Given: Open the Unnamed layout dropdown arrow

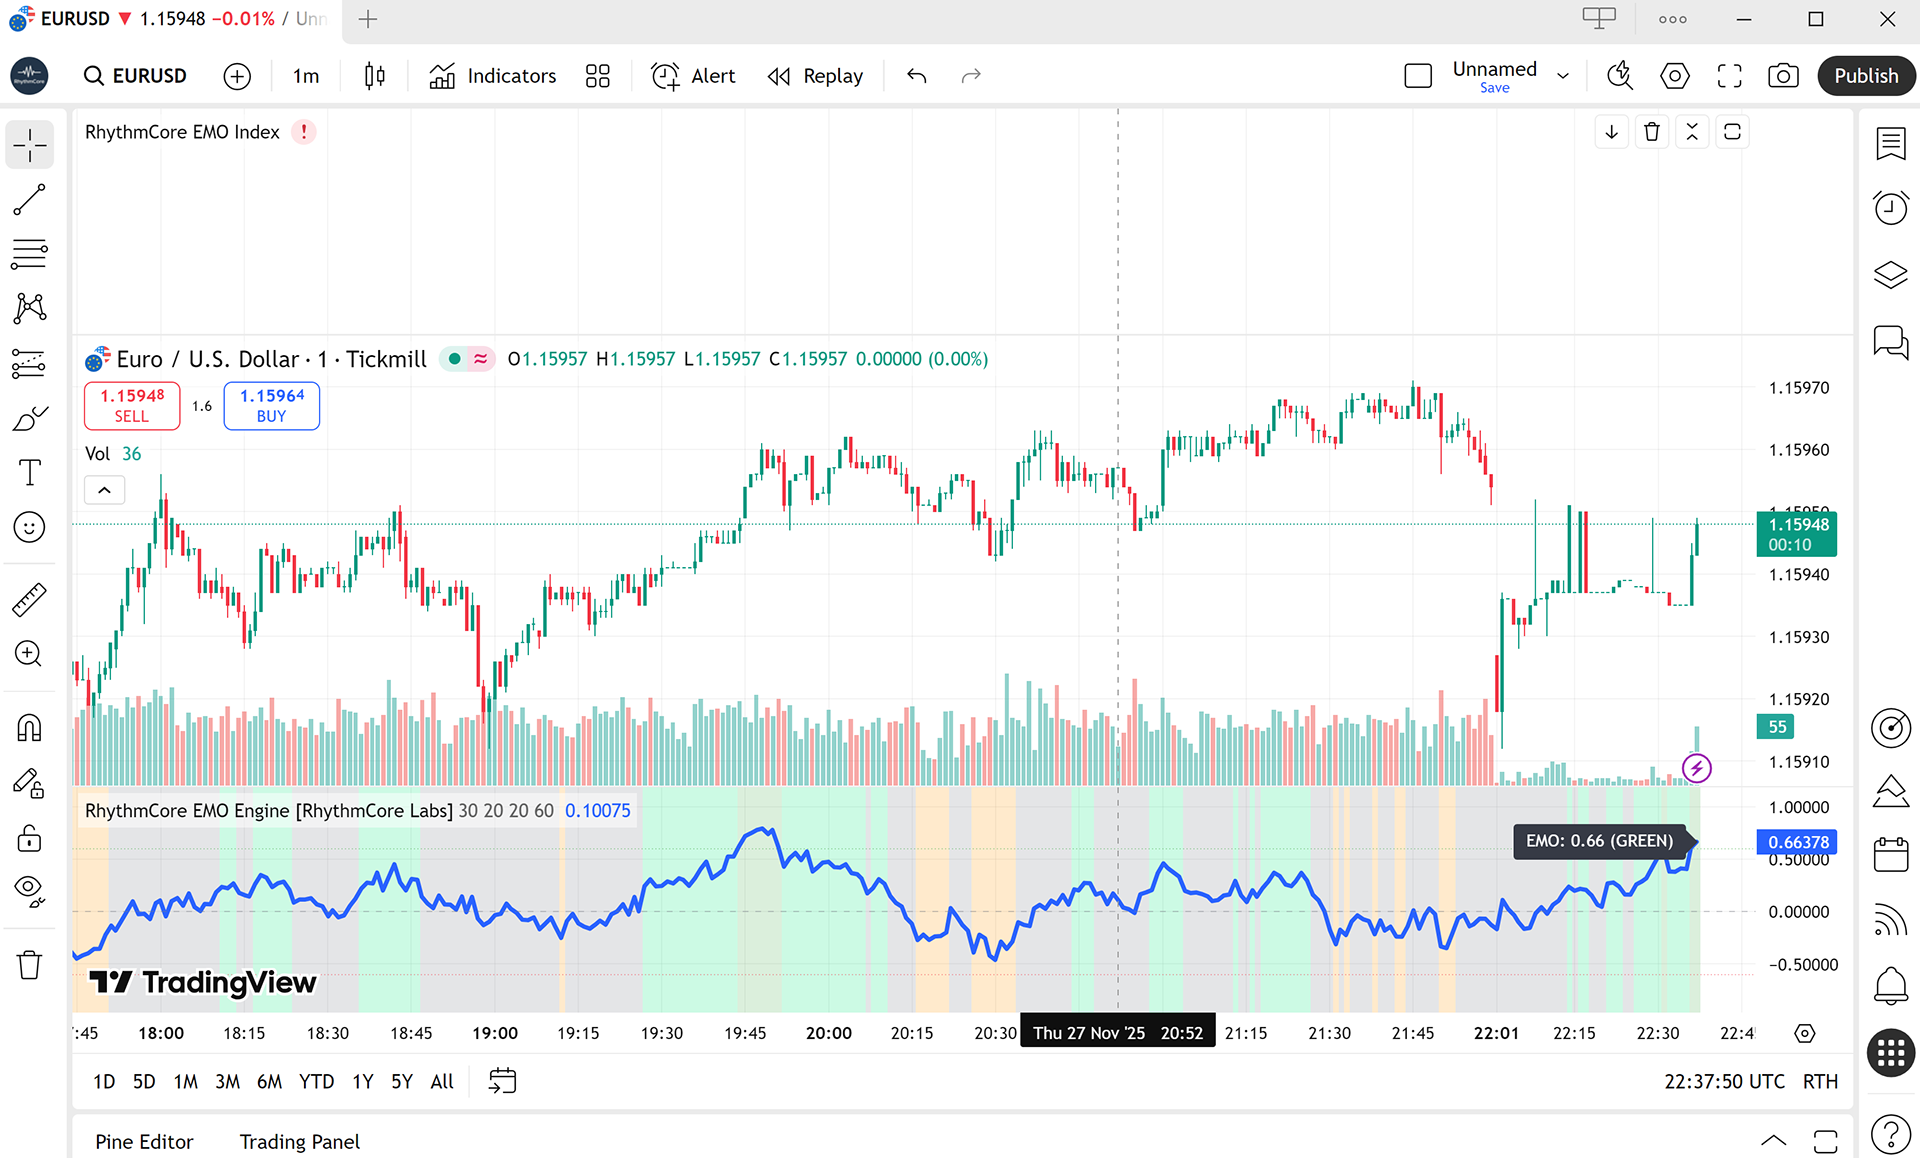Looking at the screenshot, I should point(1563,76).
